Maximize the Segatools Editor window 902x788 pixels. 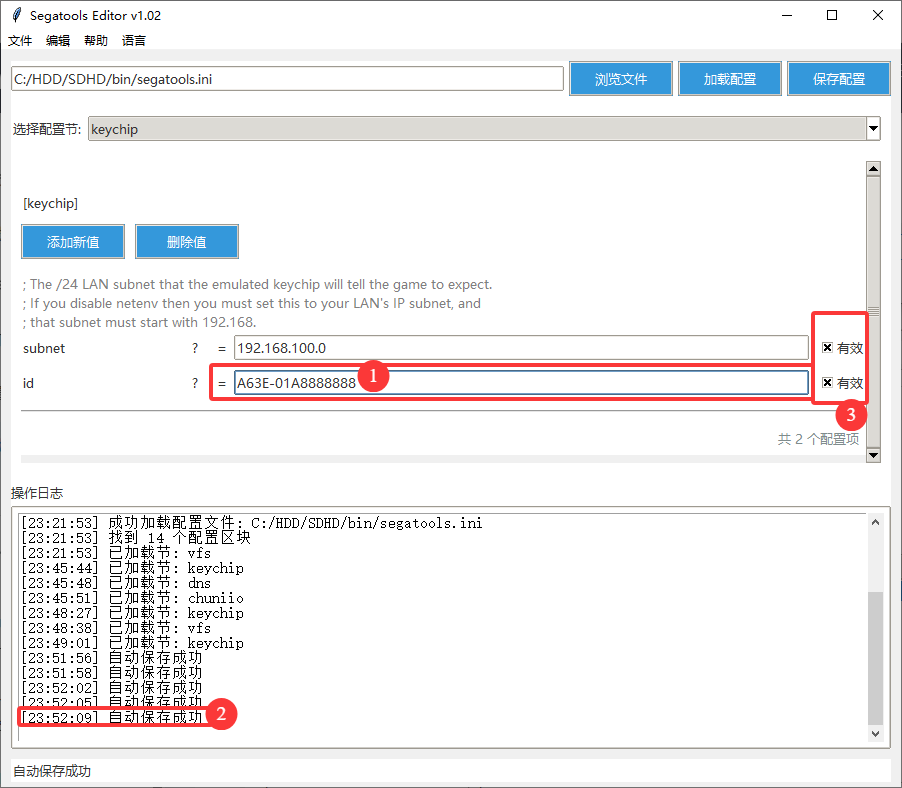[832, 16]
